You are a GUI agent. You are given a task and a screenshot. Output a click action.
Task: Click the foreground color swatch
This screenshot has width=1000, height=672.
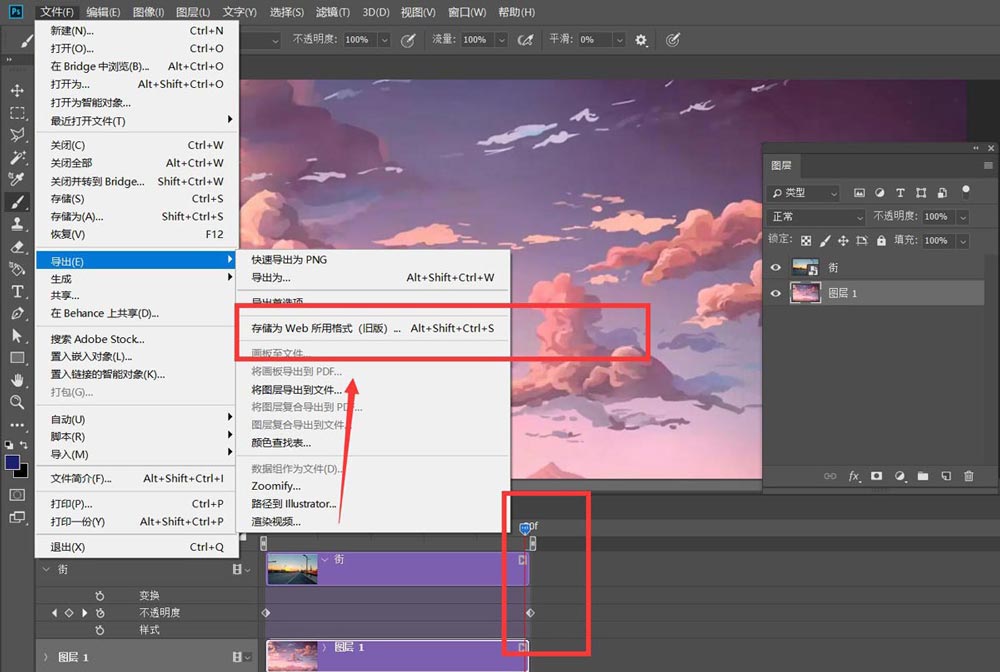(x=11, y=462)
